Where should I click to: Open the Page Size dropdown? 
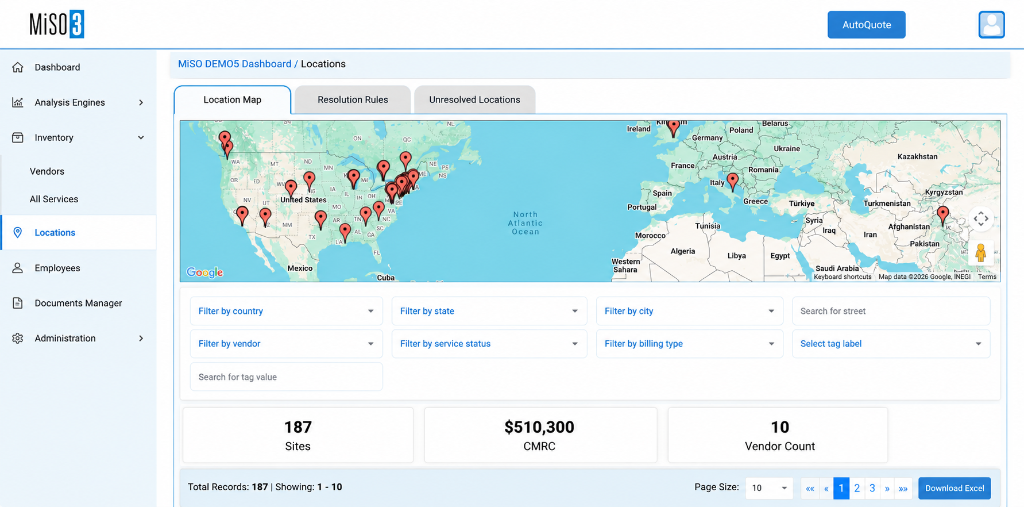[769, 488]
